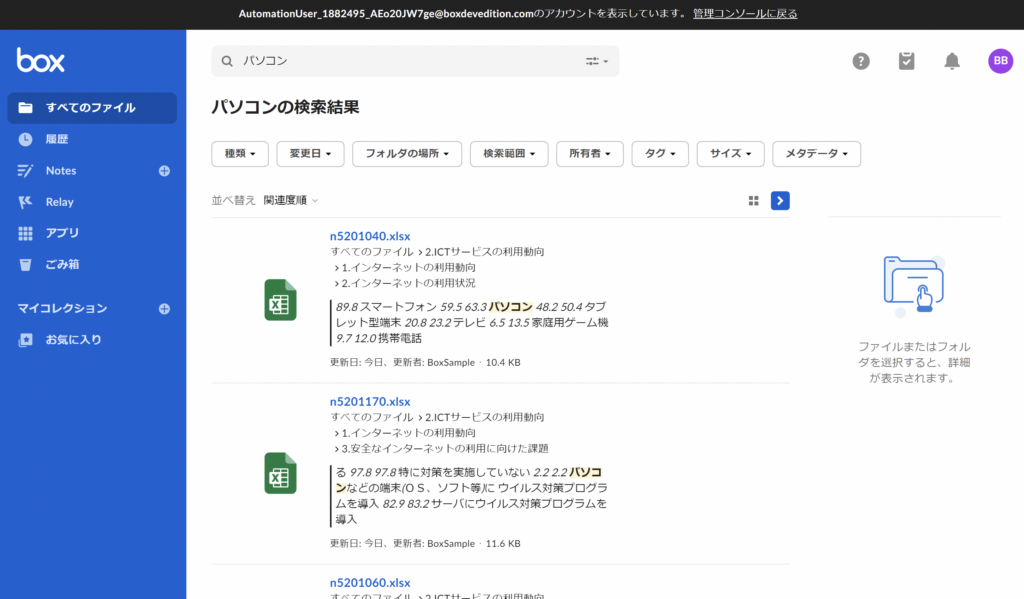Screen dimensions: 1024x599
Task: Open the BB account avatar menu
Action: [x=1000, y=61]
